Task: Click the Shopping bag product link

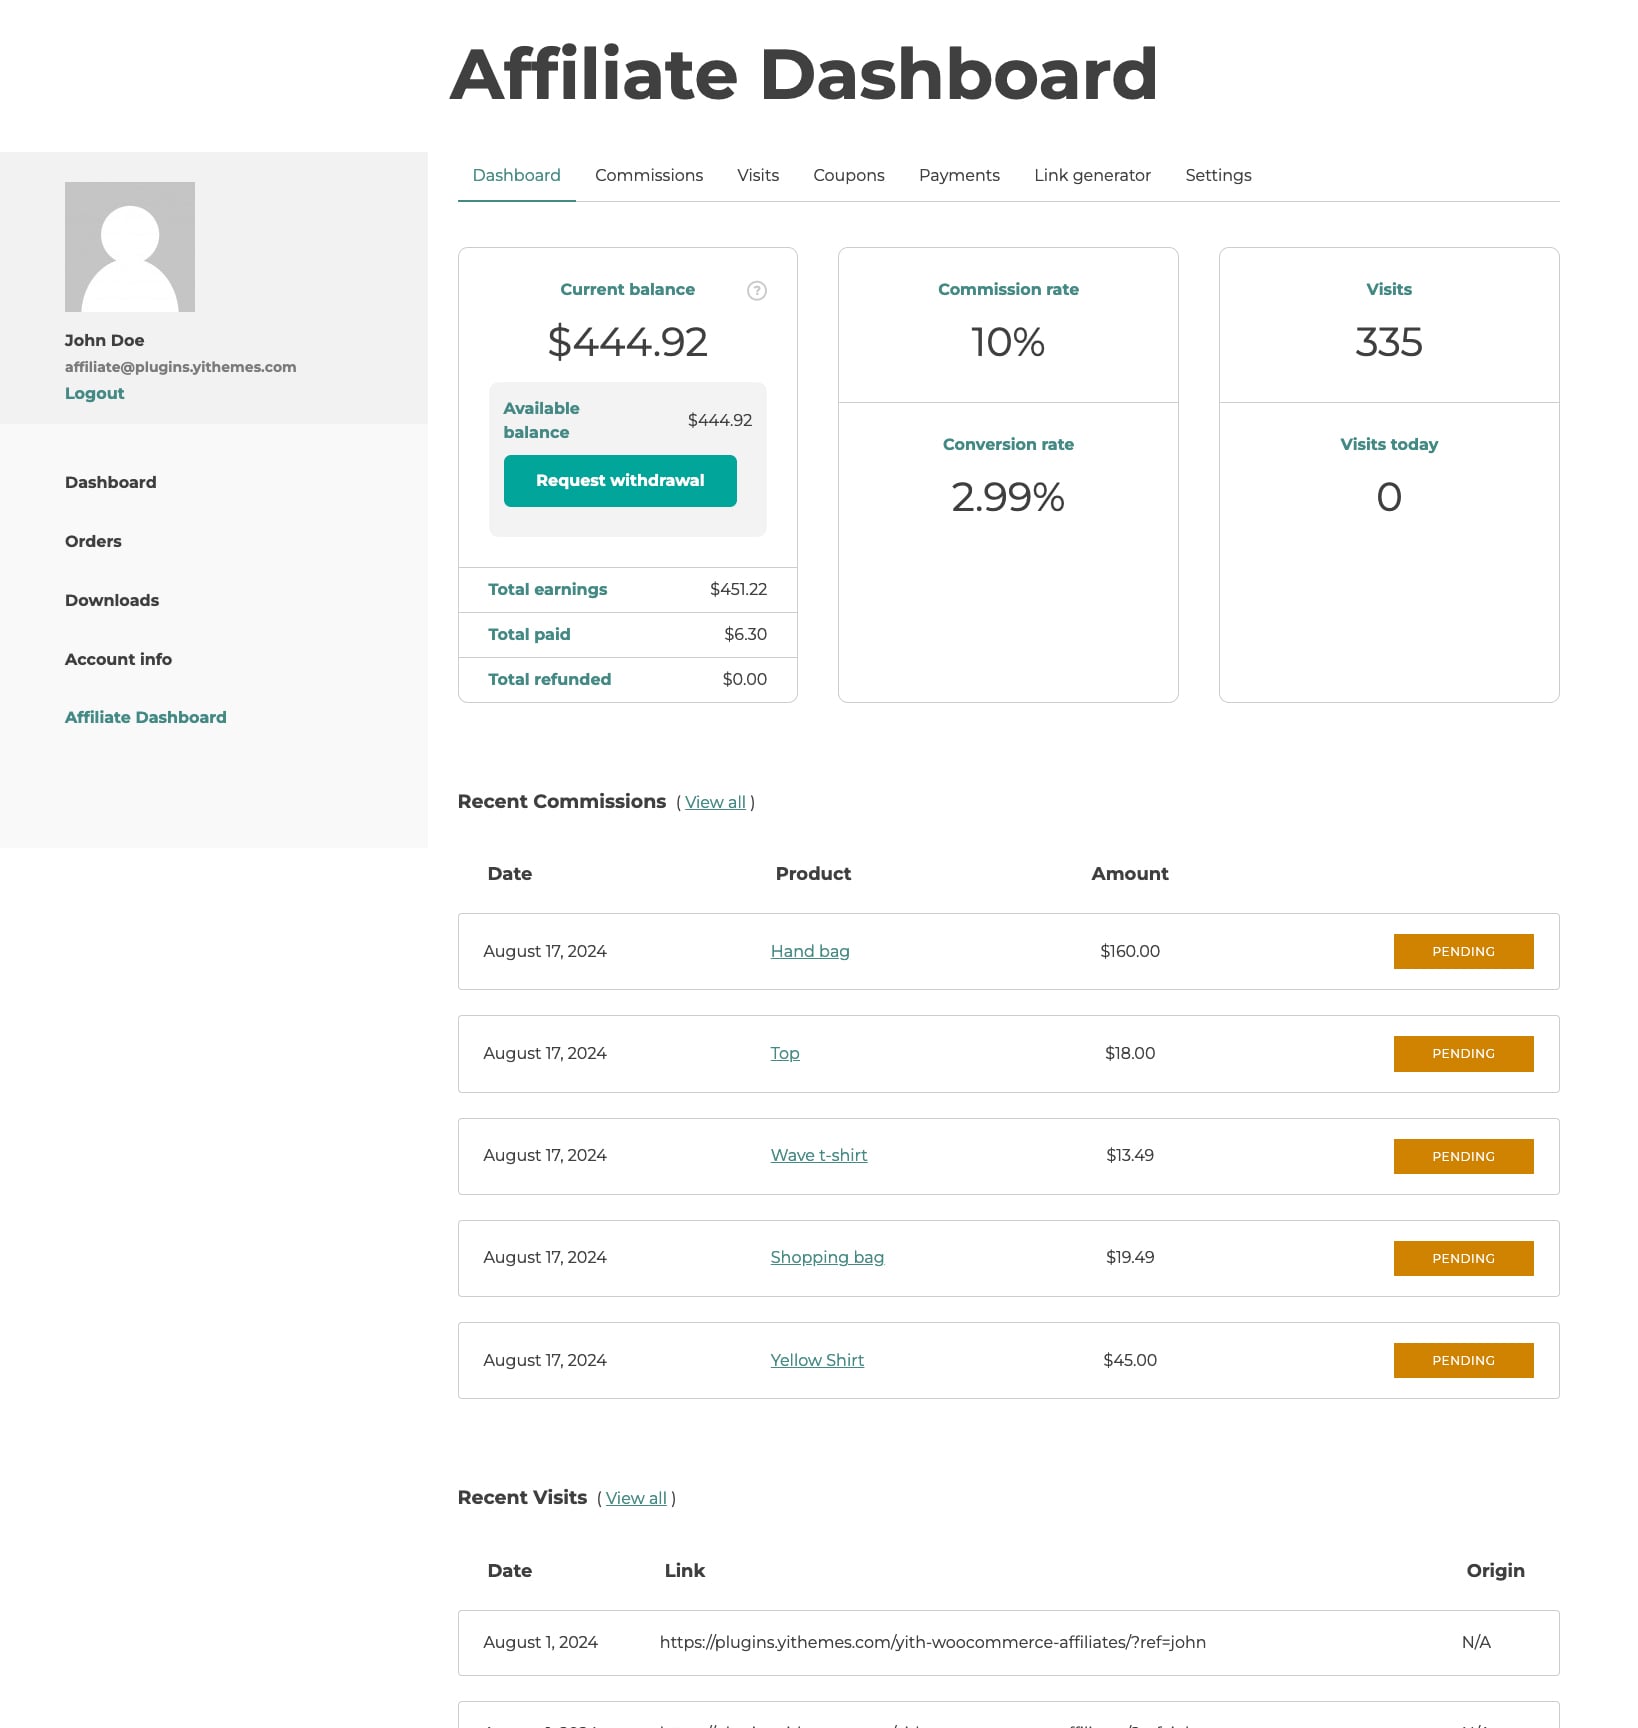Action: tap(826, 1257)
